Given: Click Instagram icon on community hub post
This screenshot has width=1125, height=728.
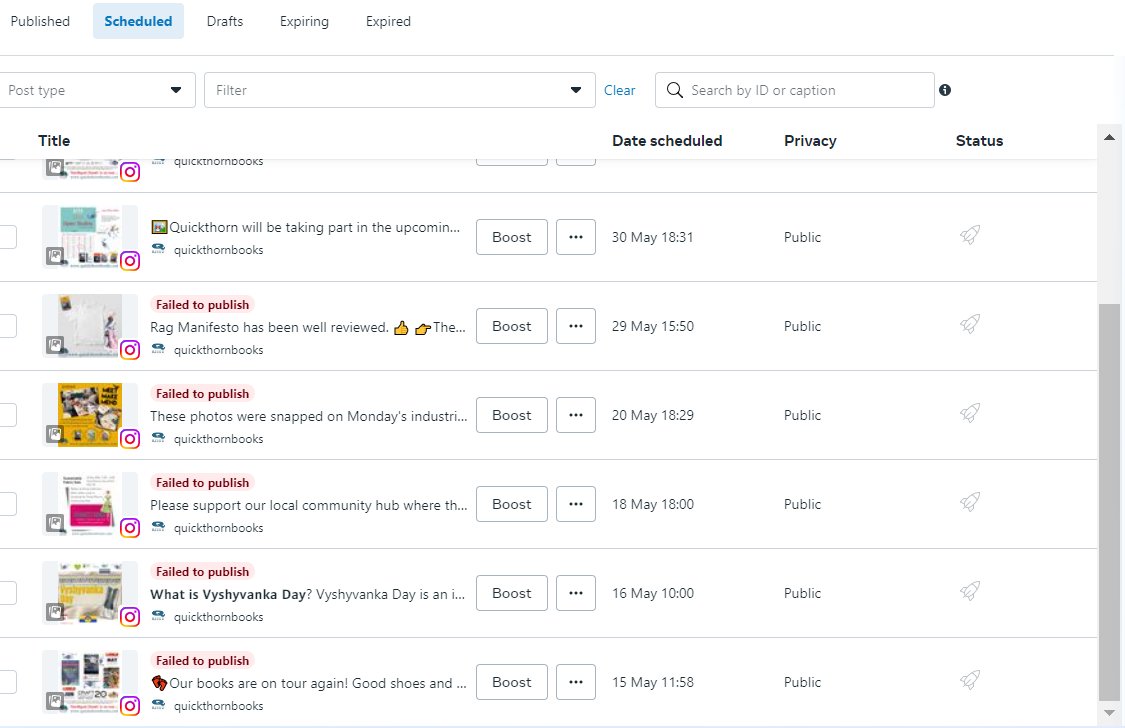Looking at the screenshot, I should pyautogui.click(x=130, y=527).
